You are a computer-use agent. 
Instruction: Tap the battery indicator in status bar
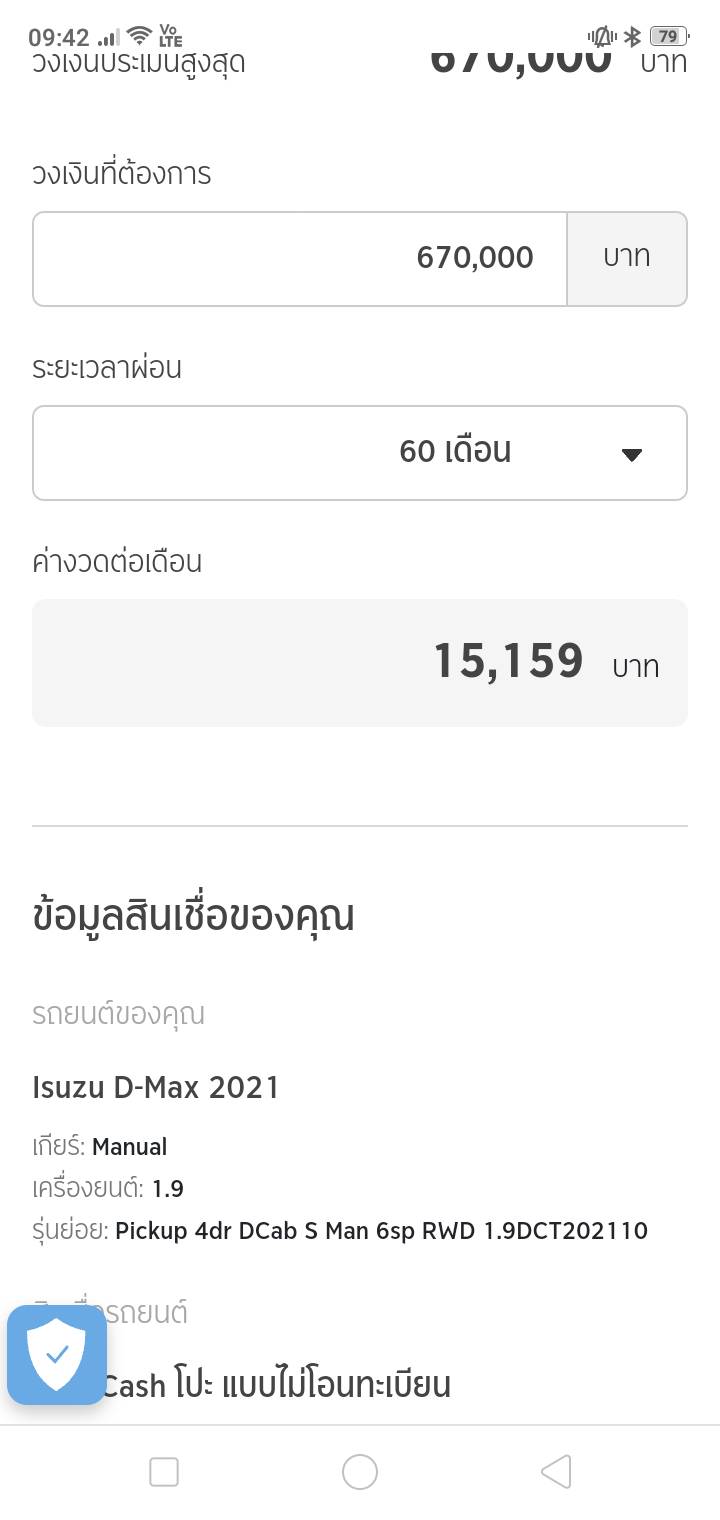(667, 37)
